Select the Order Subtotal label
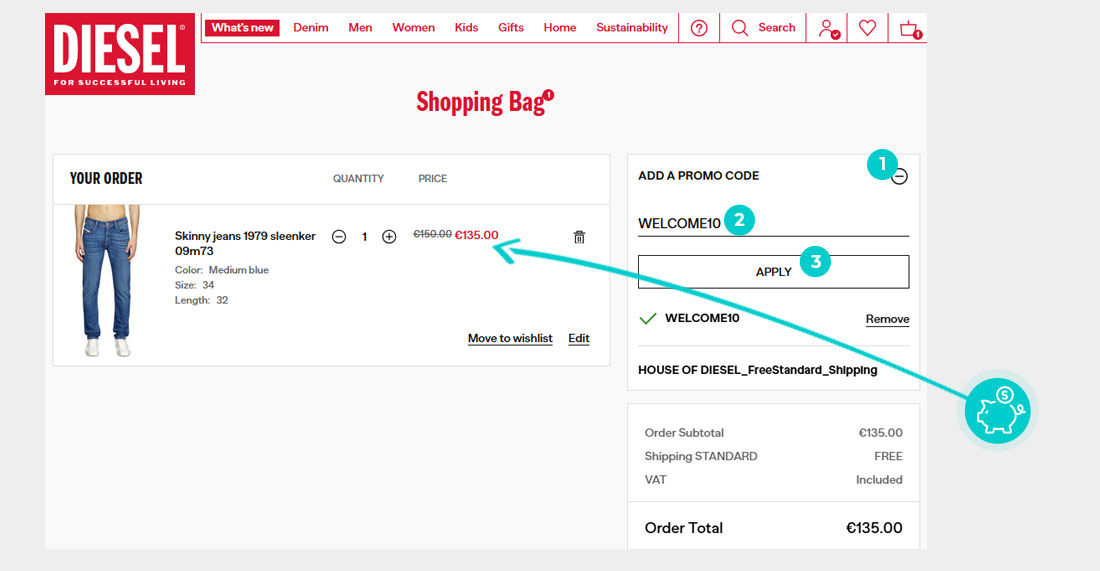 (684, 433)
